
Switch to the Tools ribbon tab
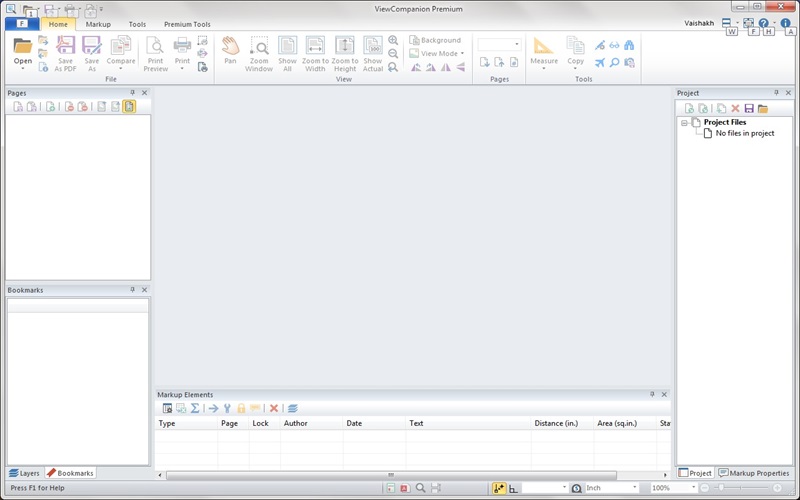coord(137,24)
